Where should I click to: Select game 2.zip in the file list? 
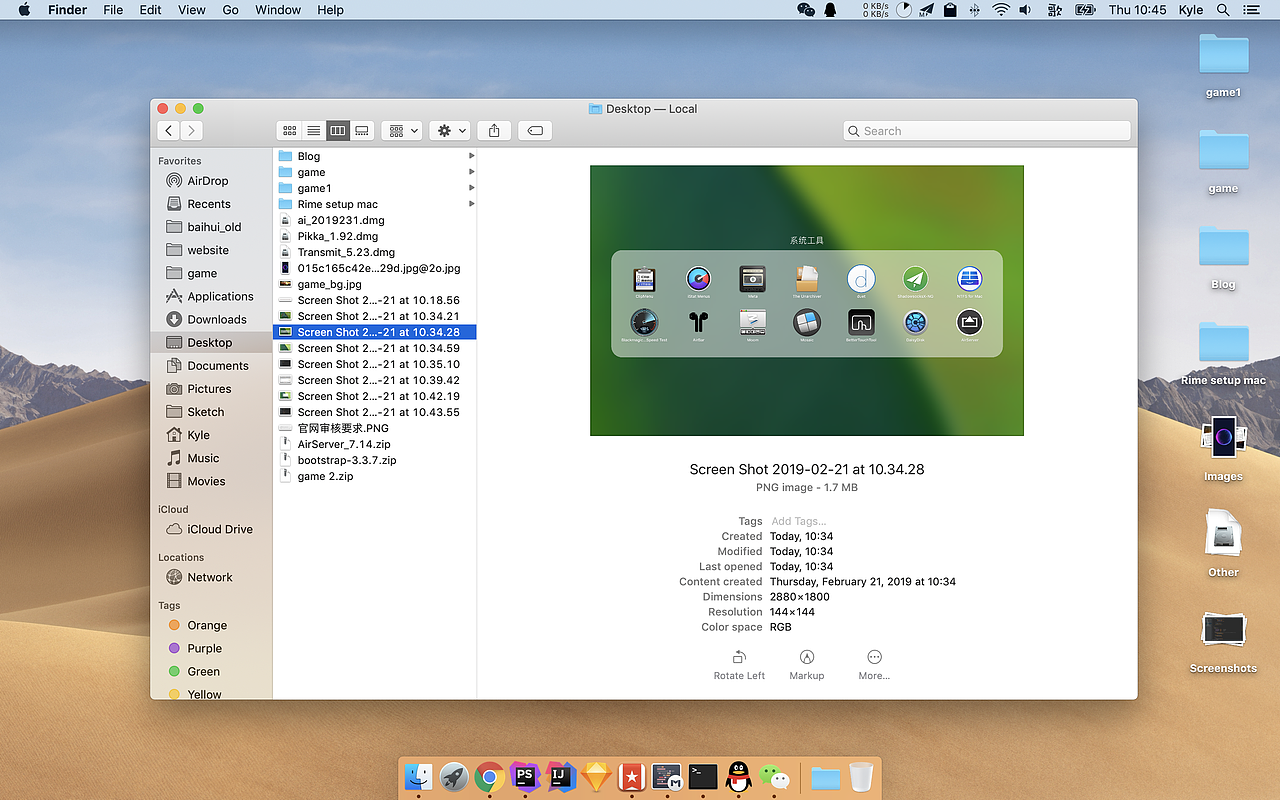375,476
